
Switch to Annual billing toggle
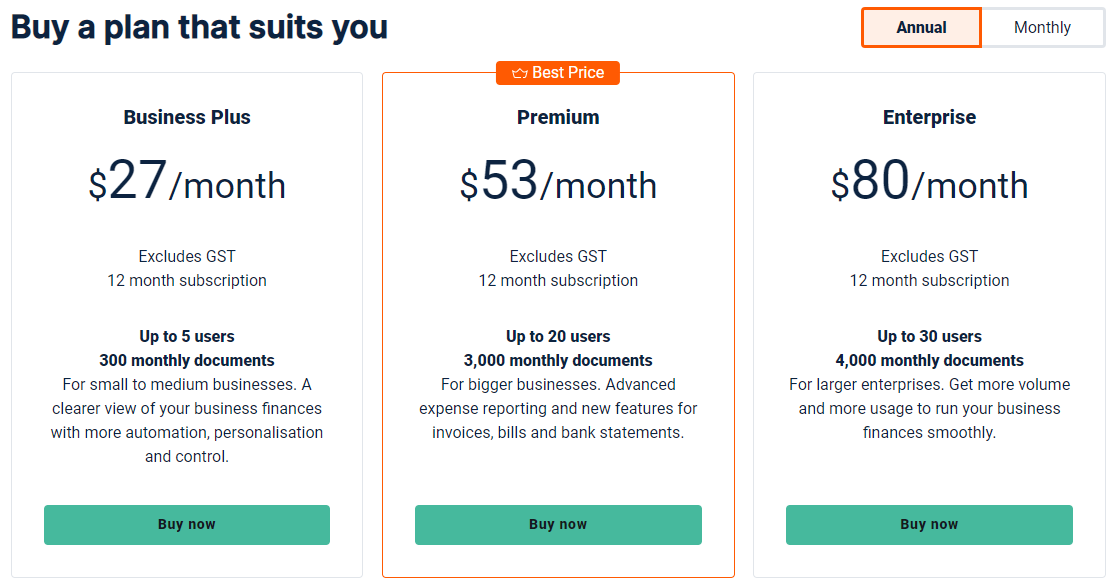(x=921, y=28)
